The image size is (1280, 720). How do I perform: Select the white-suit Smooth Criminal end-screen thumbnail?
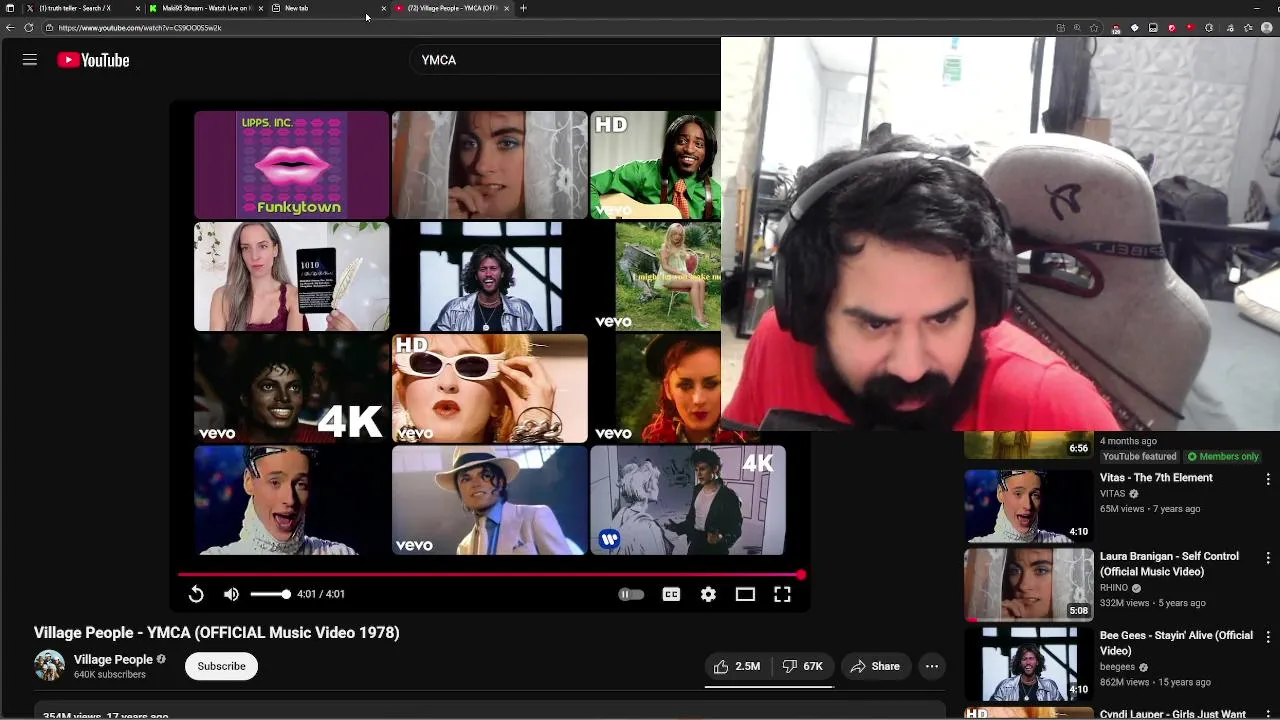point(490,500)
